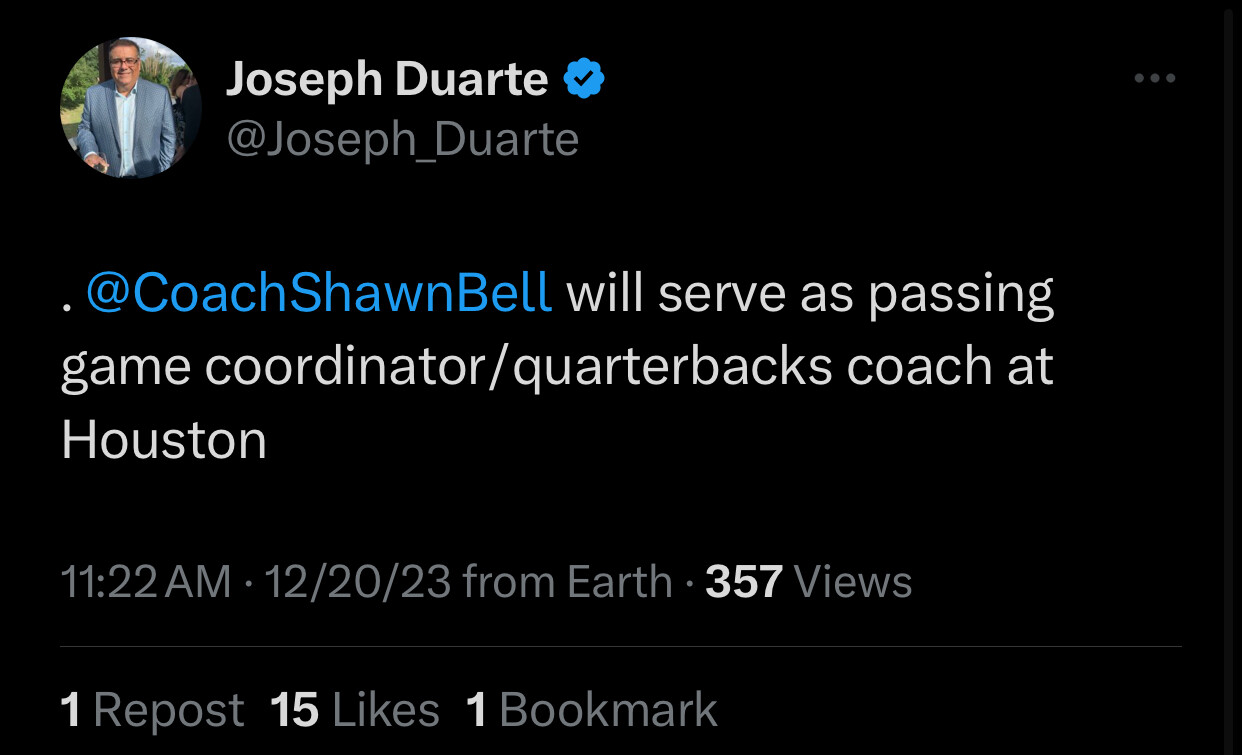Click the 12/20/23 post date
The width and height of the screenshot is (1242, 755).
356,582
